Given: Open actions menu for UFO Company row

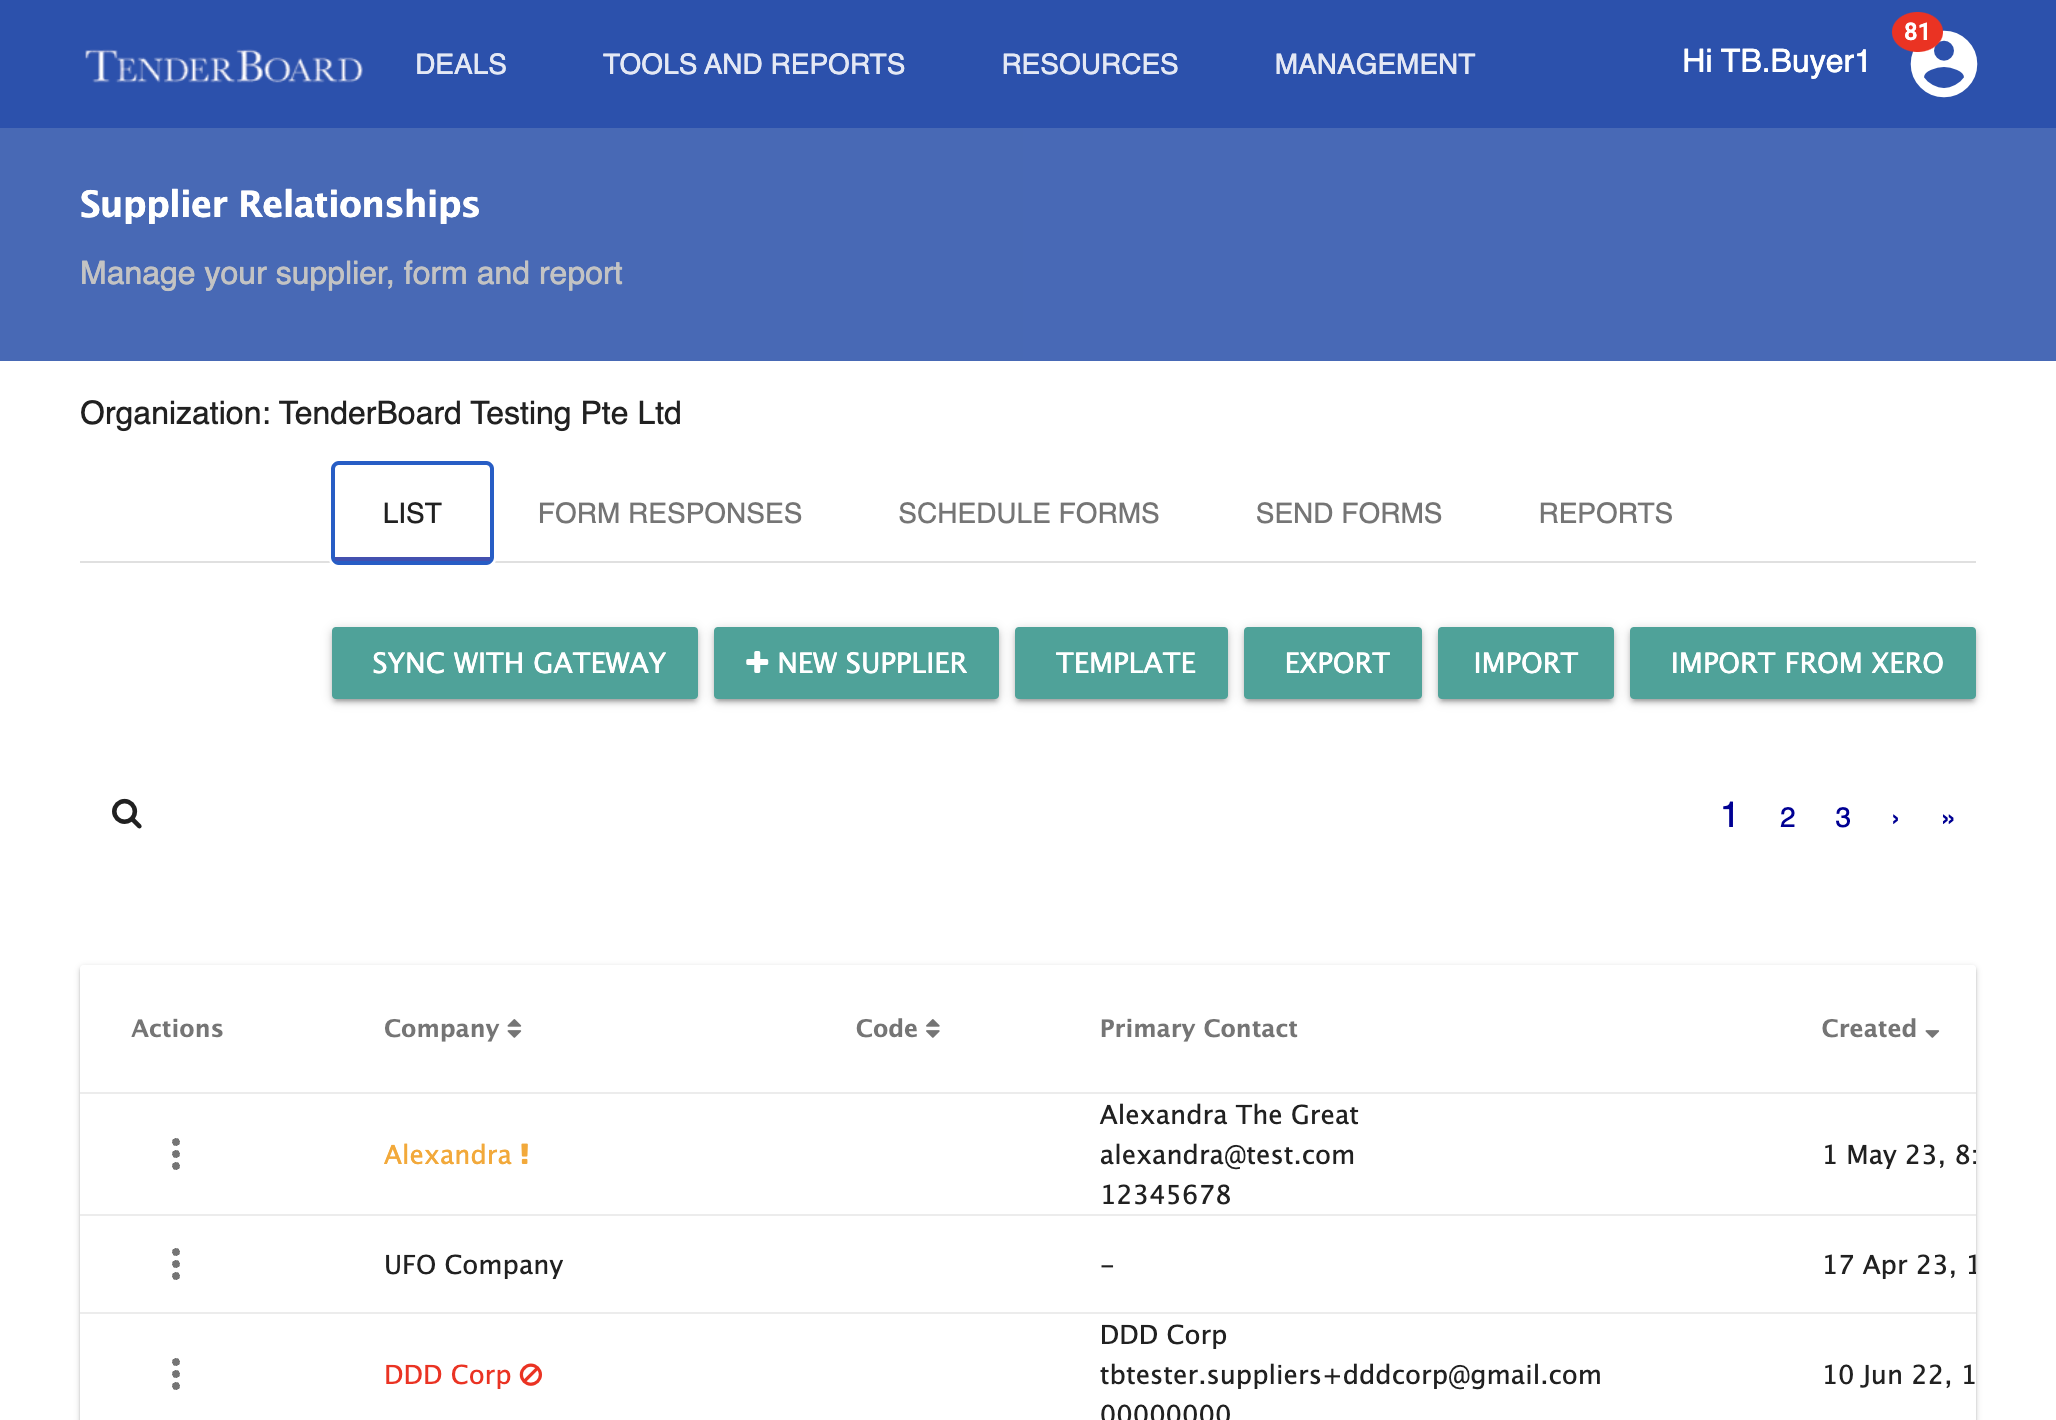Looking at the screenshot, I should point(176,1264).
